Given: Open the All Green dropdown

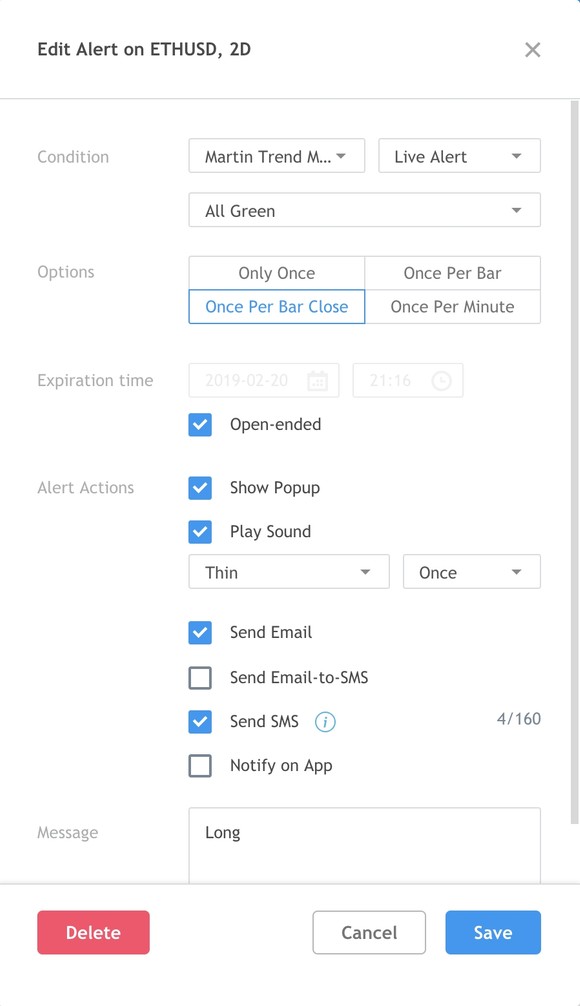Looking at the screenshot, I should [x=364, y=210].
